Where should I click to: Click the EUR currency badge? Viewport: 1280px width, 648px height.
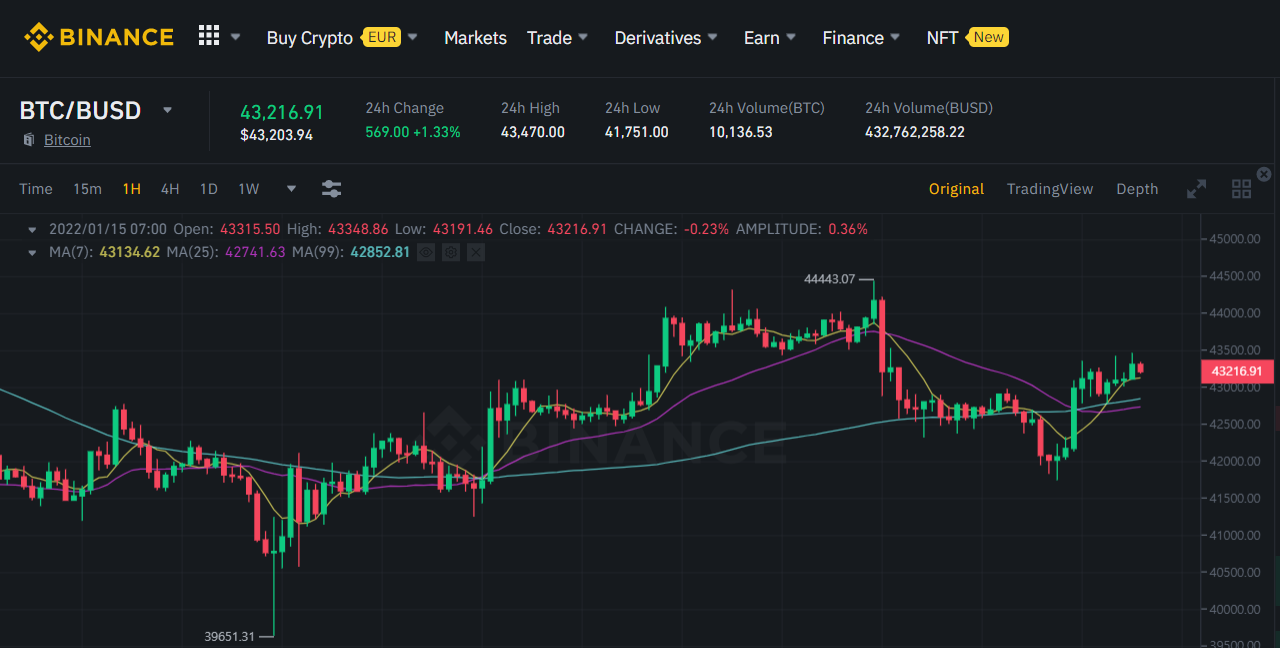(x=382, y=37)
